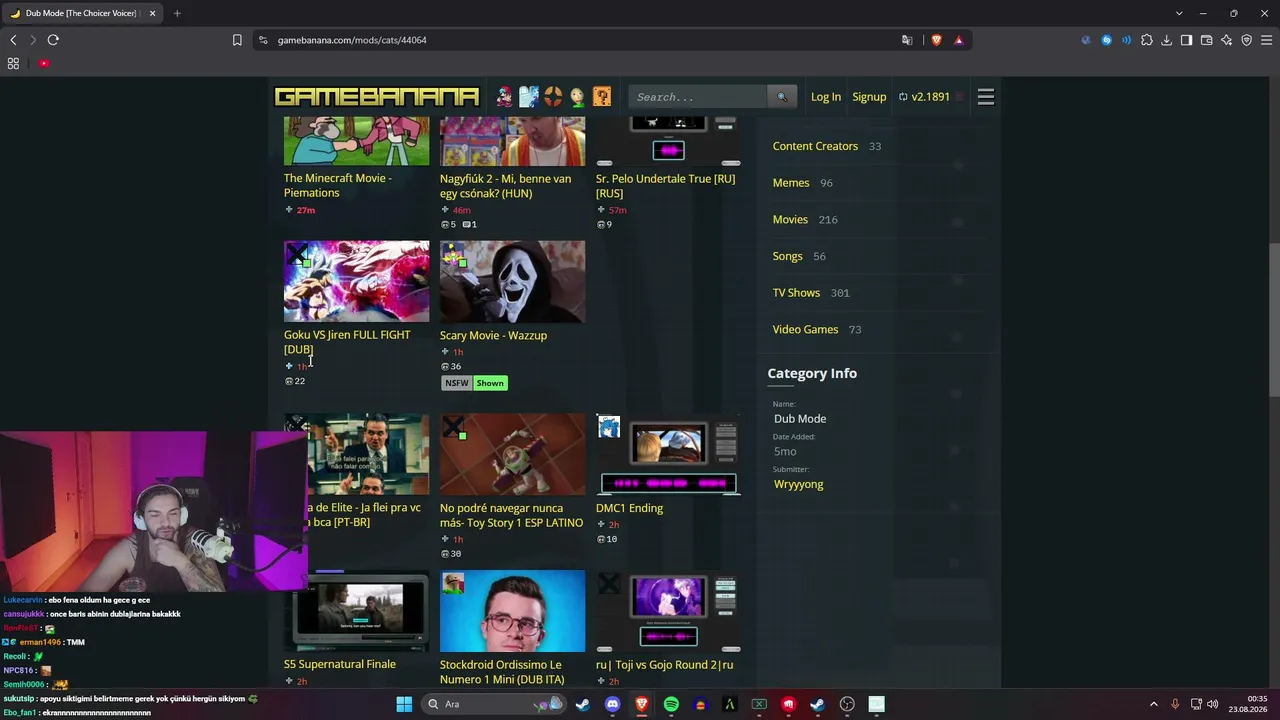This screenshot has height=720, width=1280.
Task: Open the Extensions puzzle icon
Action: (1147, 40)
